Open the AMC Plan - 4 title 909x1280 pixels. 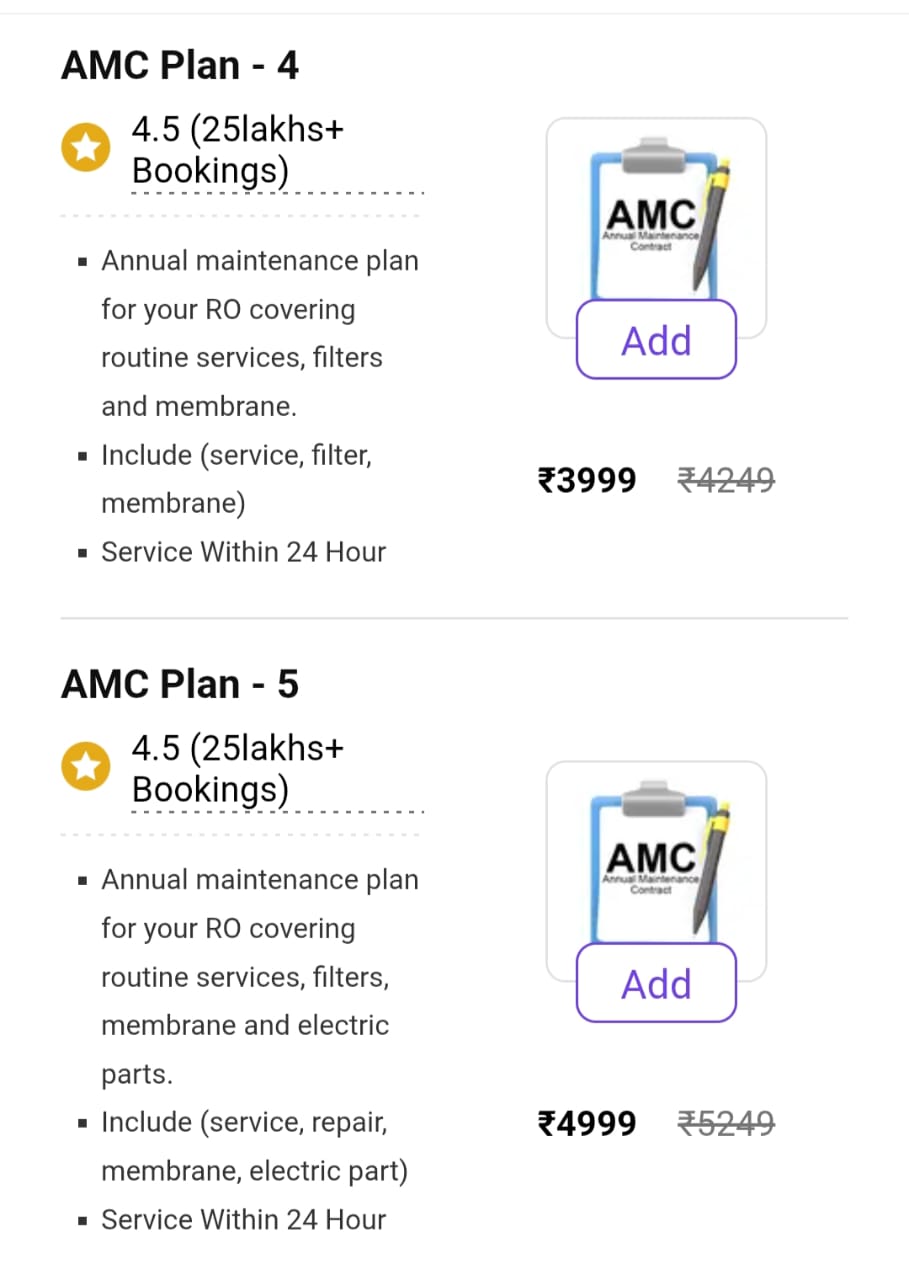click(180, 66)
